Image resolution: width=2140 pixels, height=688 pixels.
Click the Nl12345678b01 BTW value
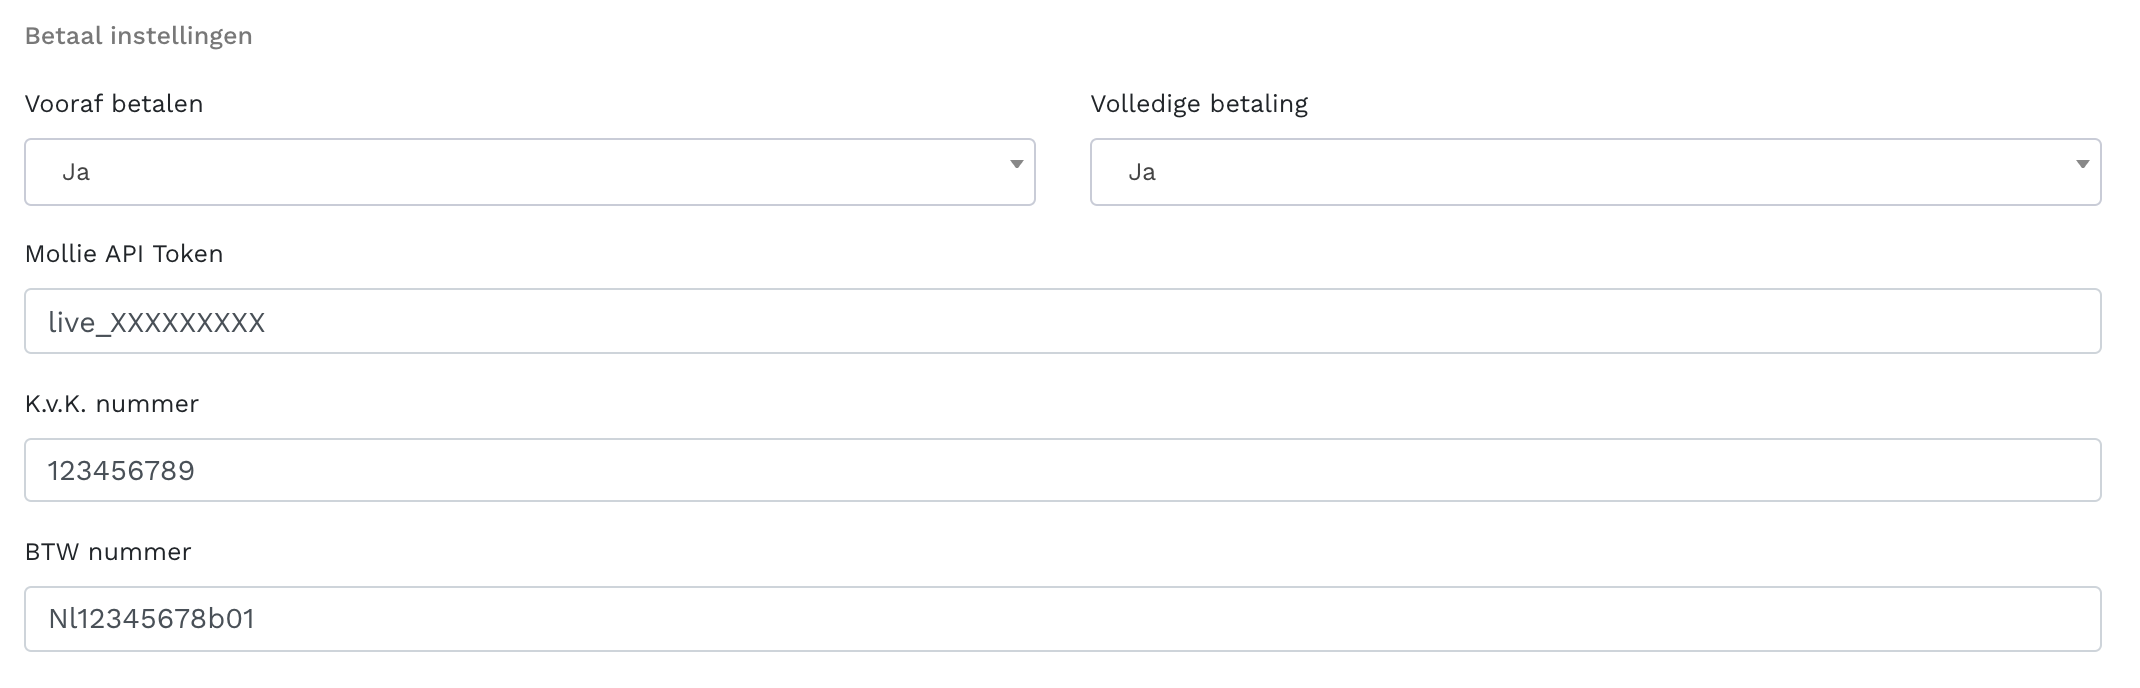click(151, 620)
